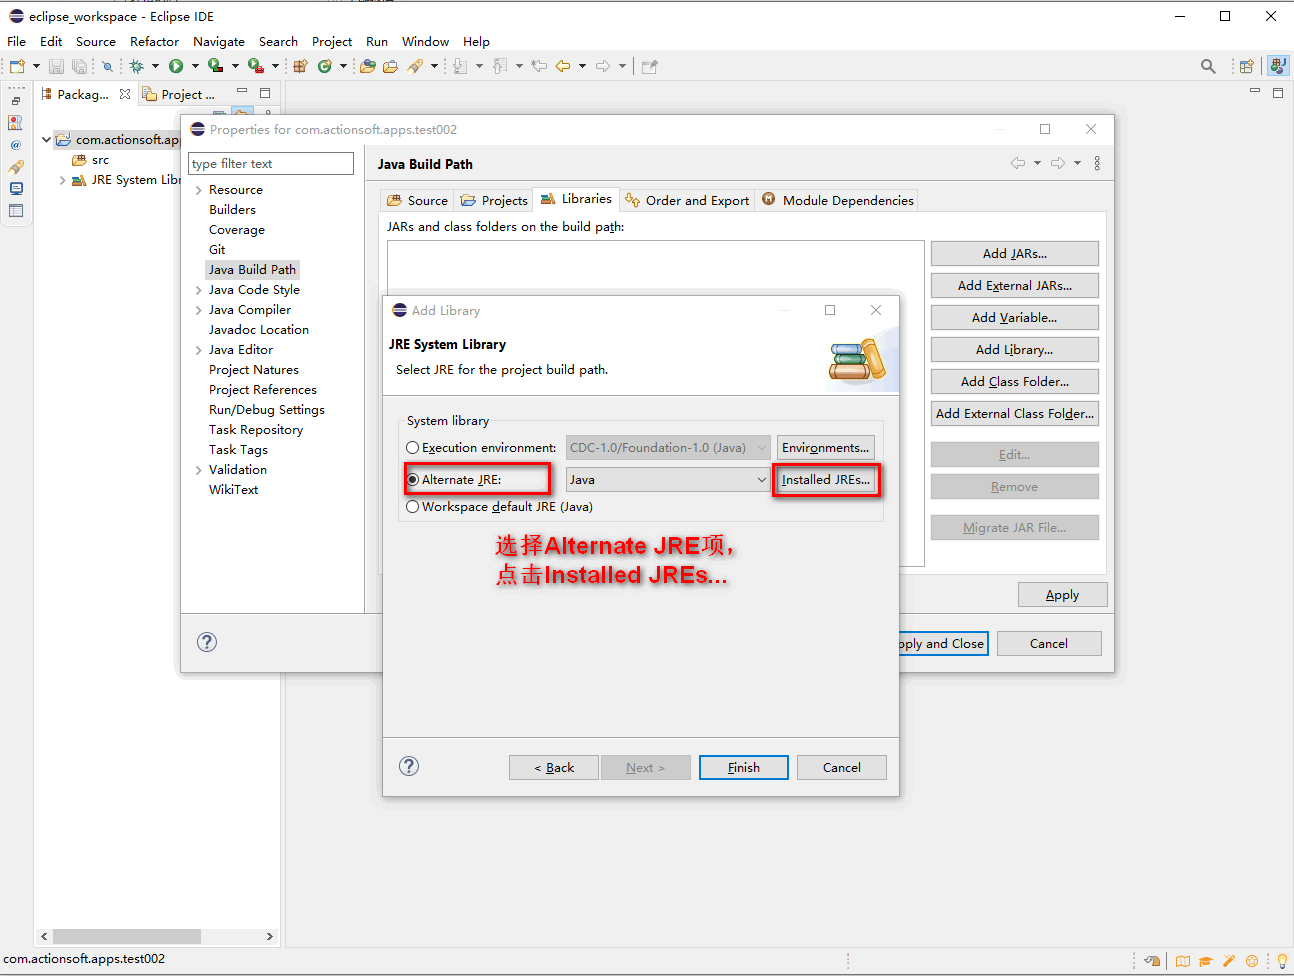1294x976 pixels.
Task: Click the Installed JREs button
Action: [827, 479]
